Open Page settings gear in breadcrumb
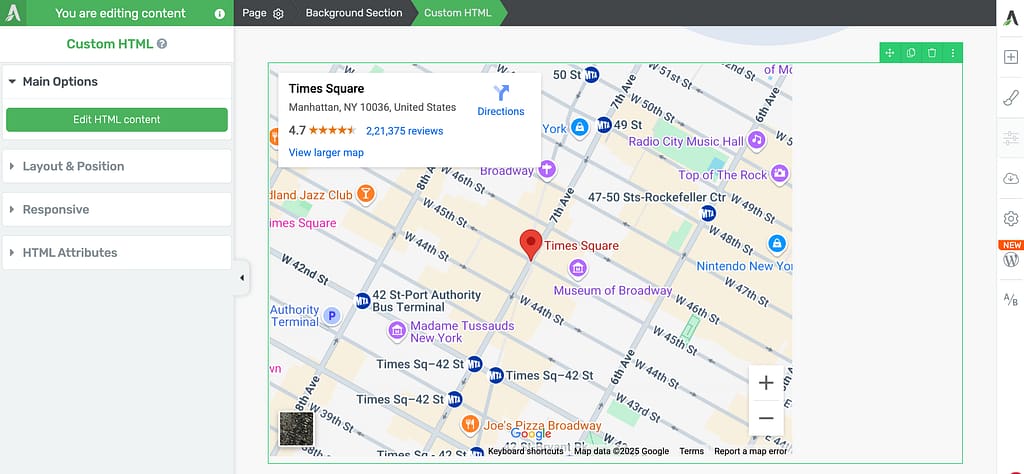This screenshot has height=474, width=1024. pos(278,14)
